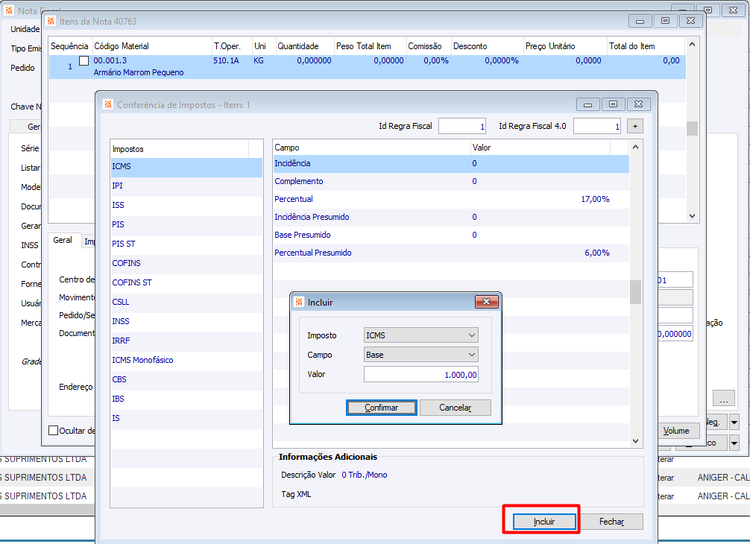This screenshot has height=544, width=750.
Task: Minimize the Conferência de Impostos window
Action: (x=588, y=104)
